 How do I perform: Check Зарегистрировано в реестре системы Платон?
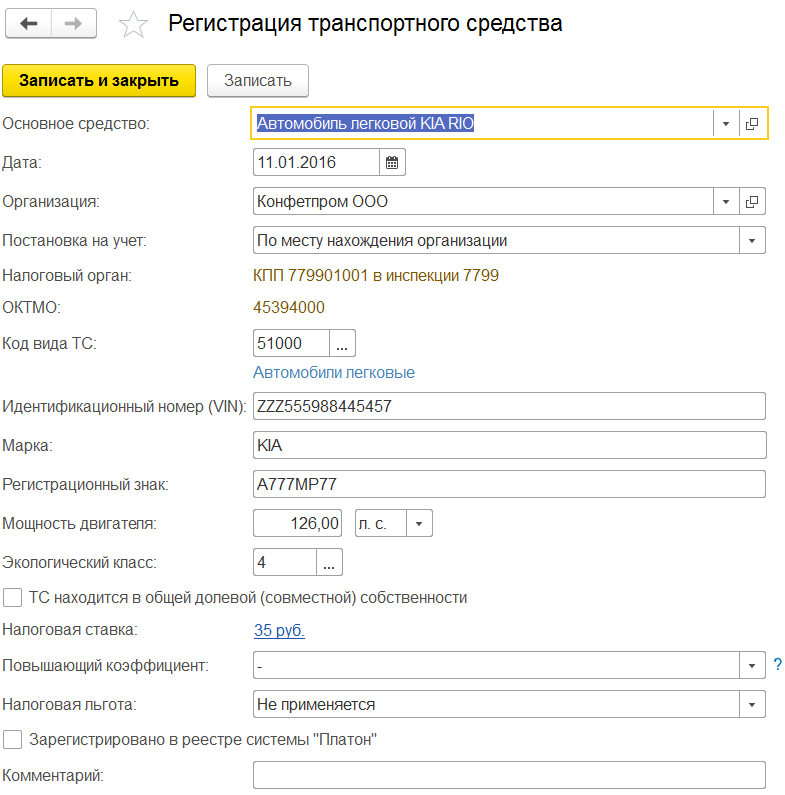point(13,740)
